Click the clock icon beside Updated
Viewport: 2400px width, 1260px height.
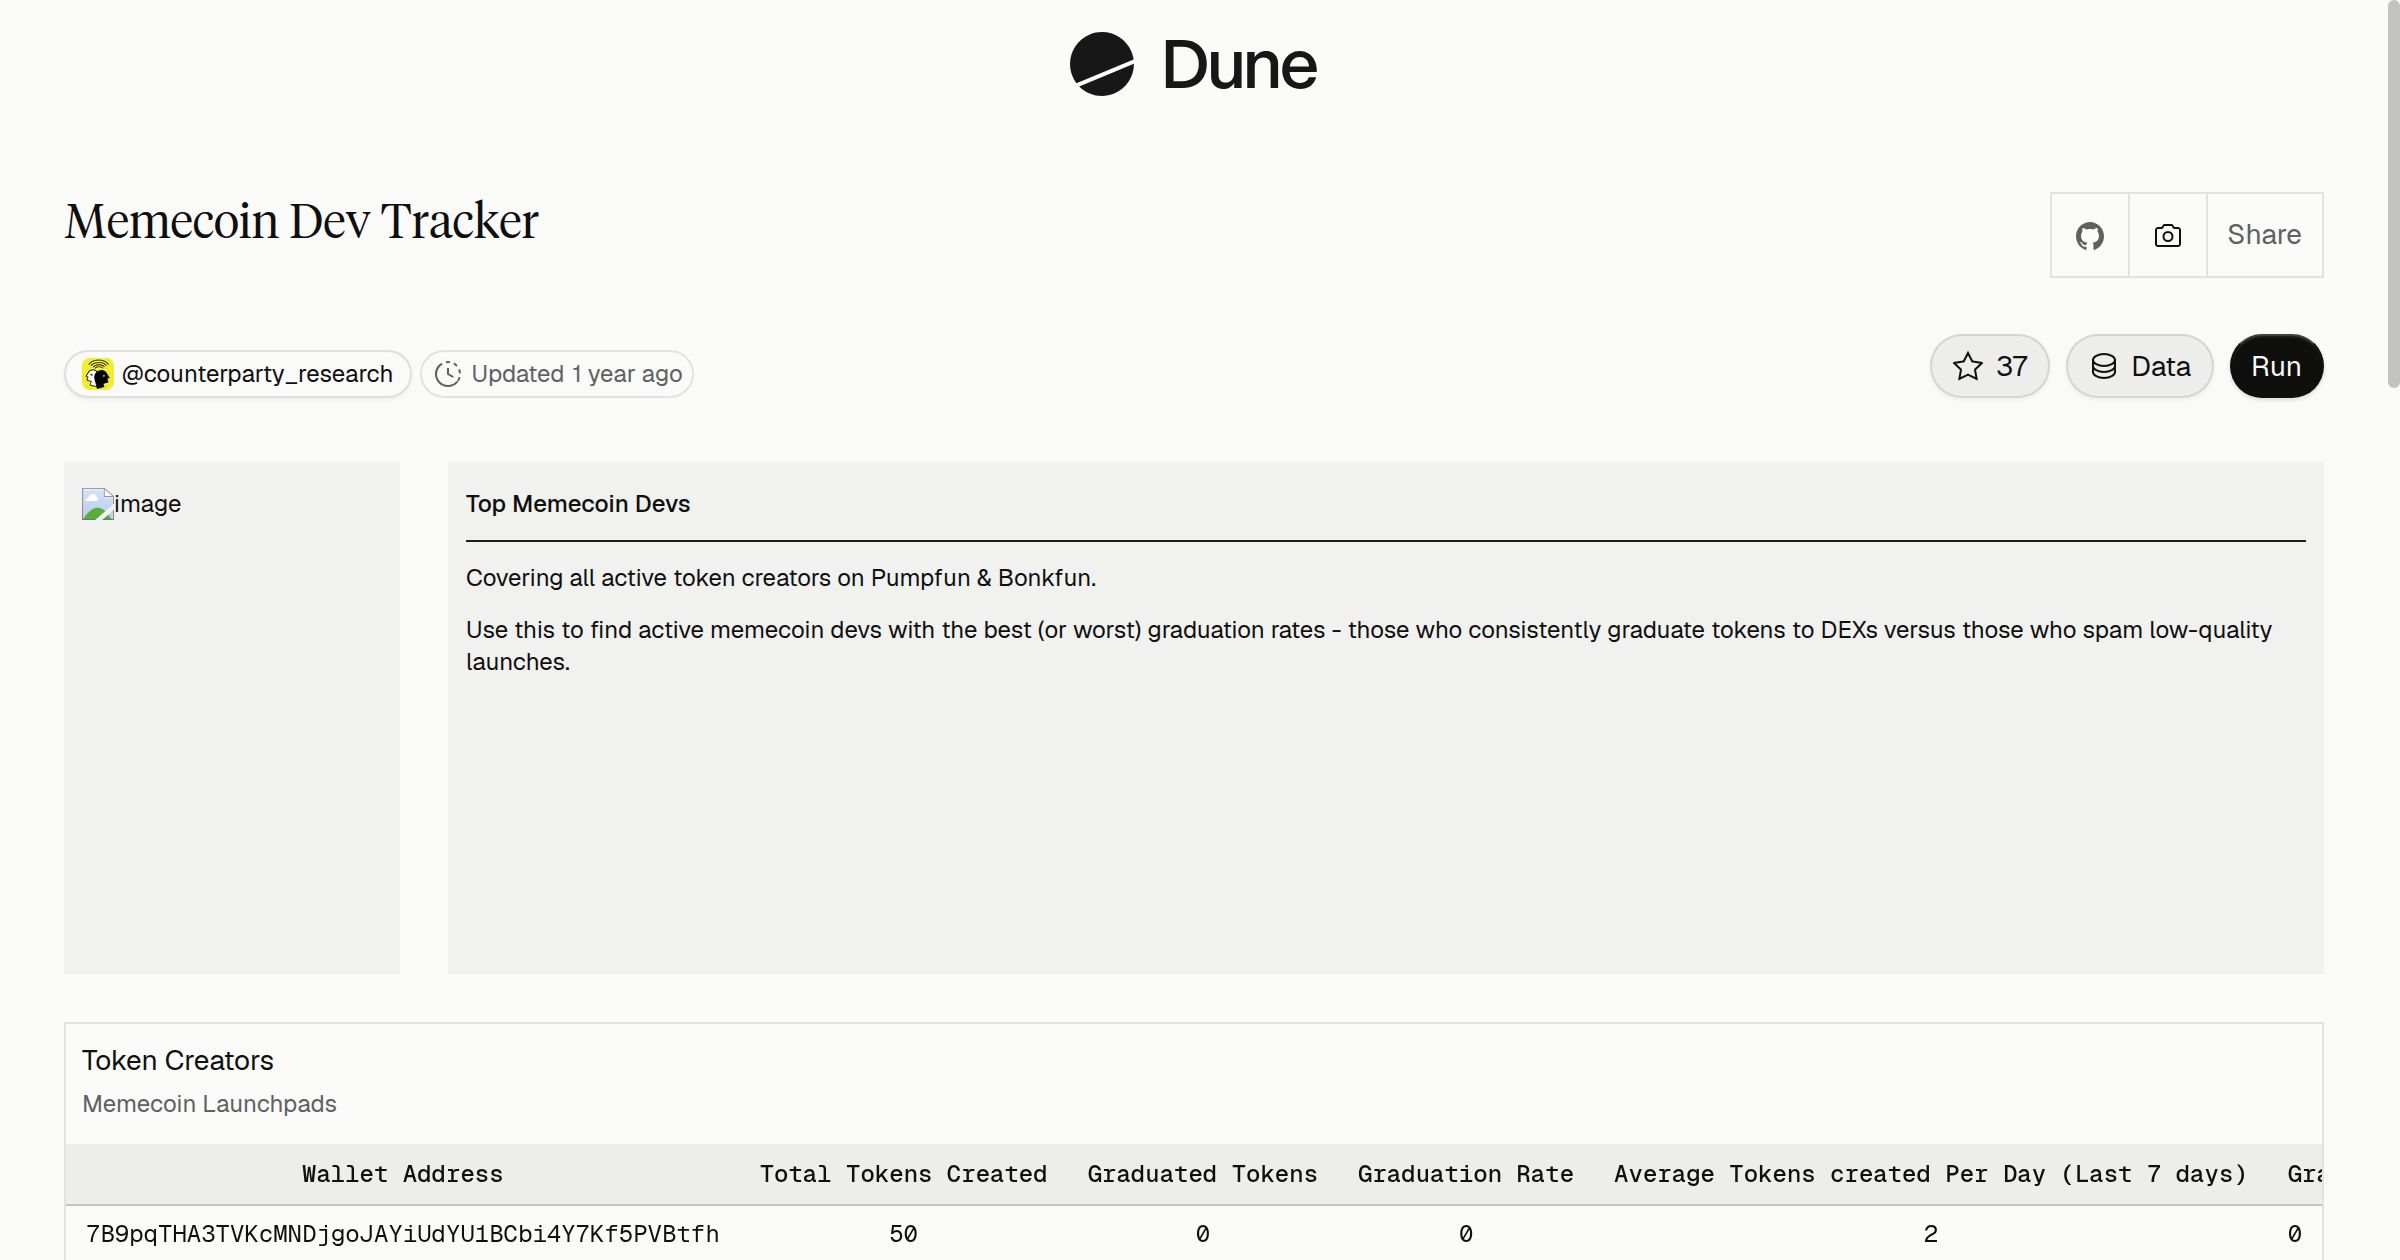tap(448, 374)
